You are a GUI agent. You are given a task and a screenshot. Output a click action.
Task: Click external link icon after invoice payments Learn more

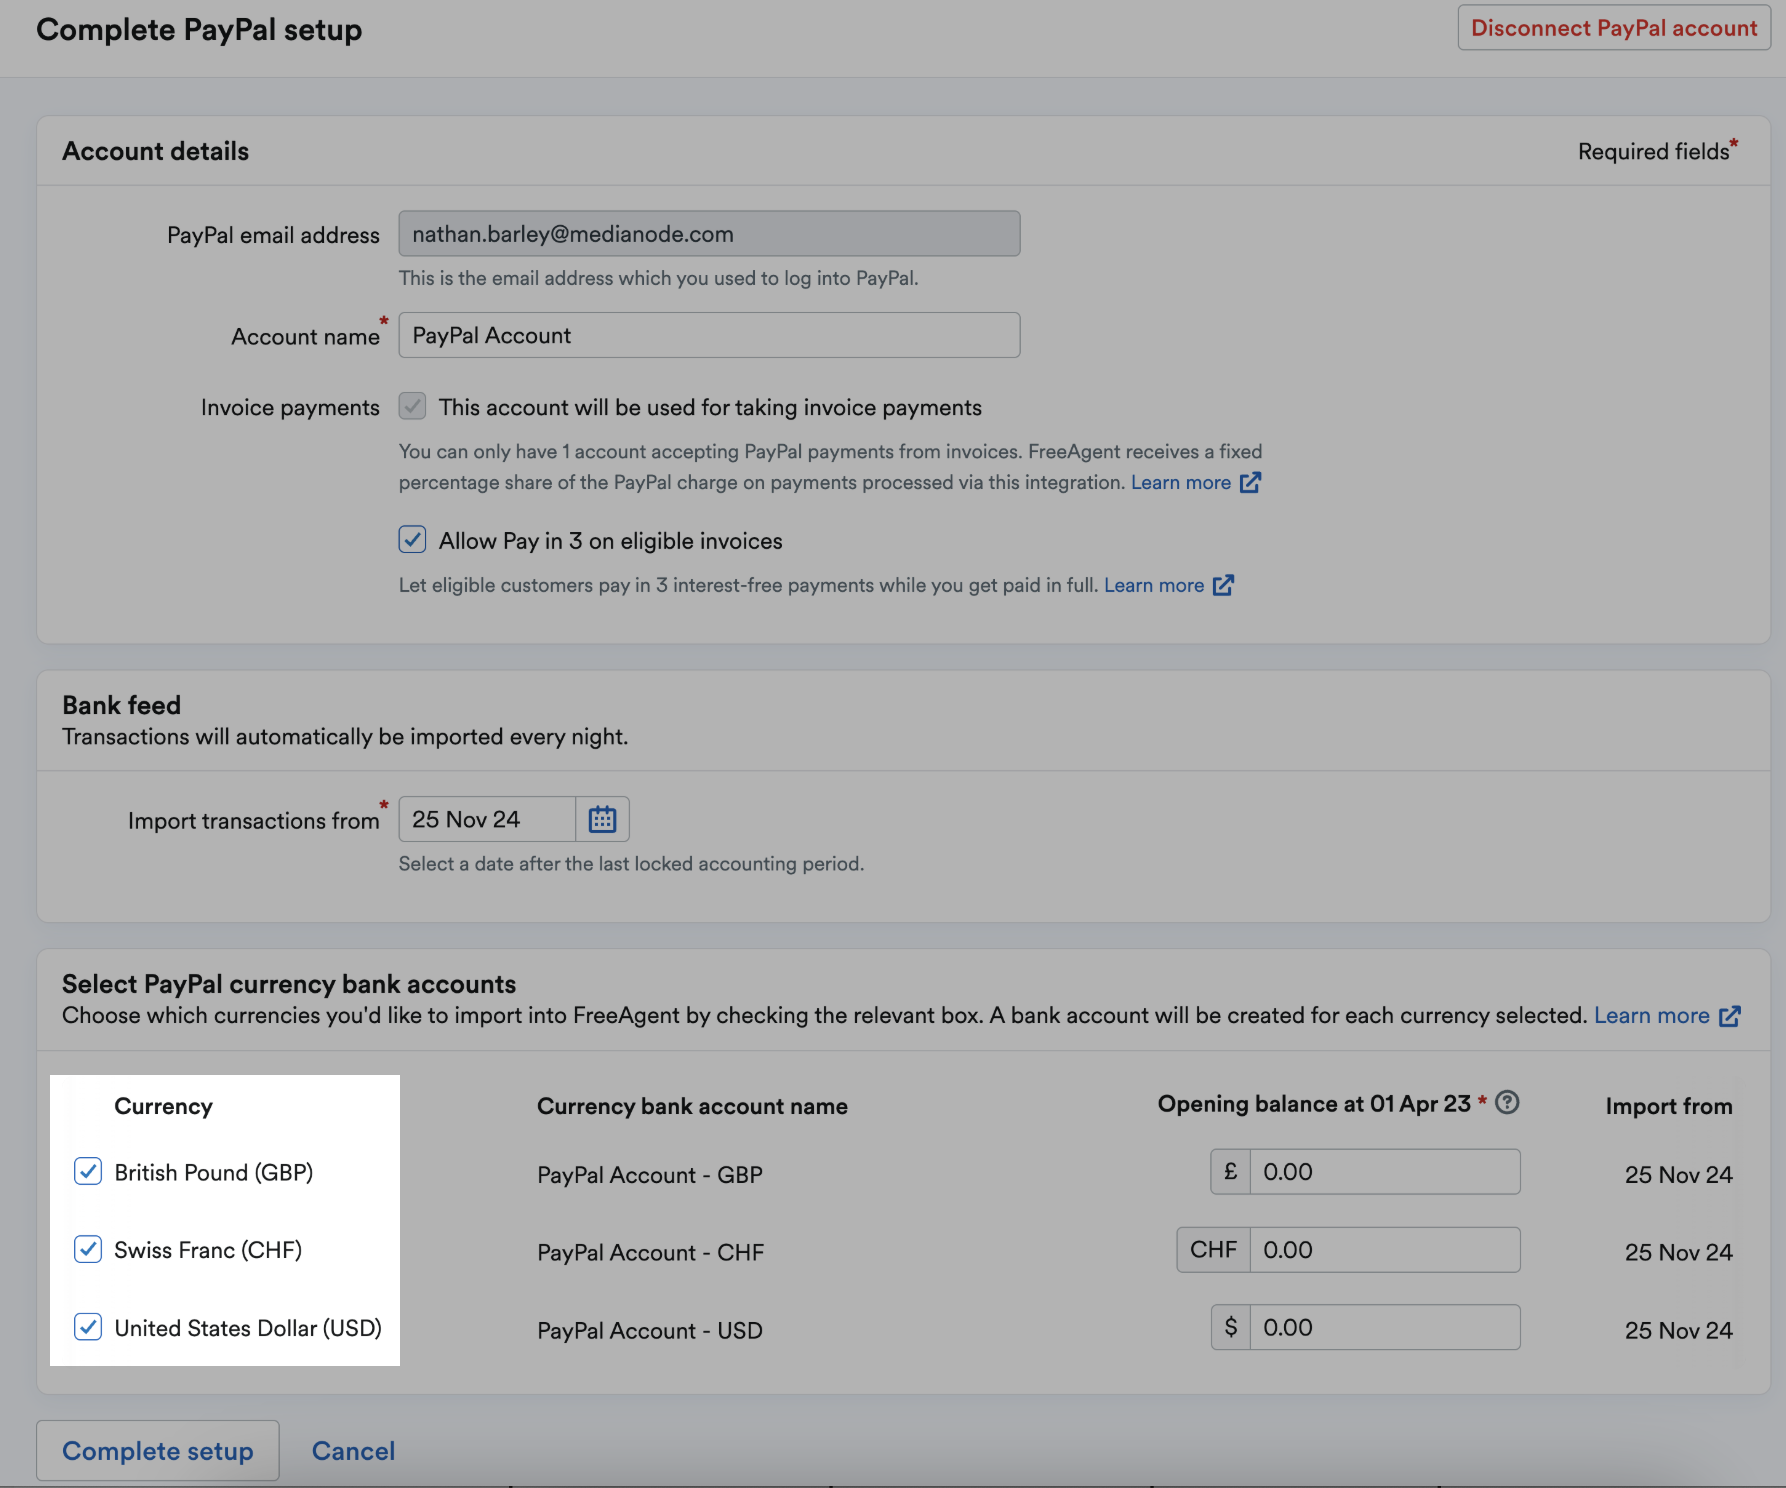pyautogui.click(x=1250, y=483)
